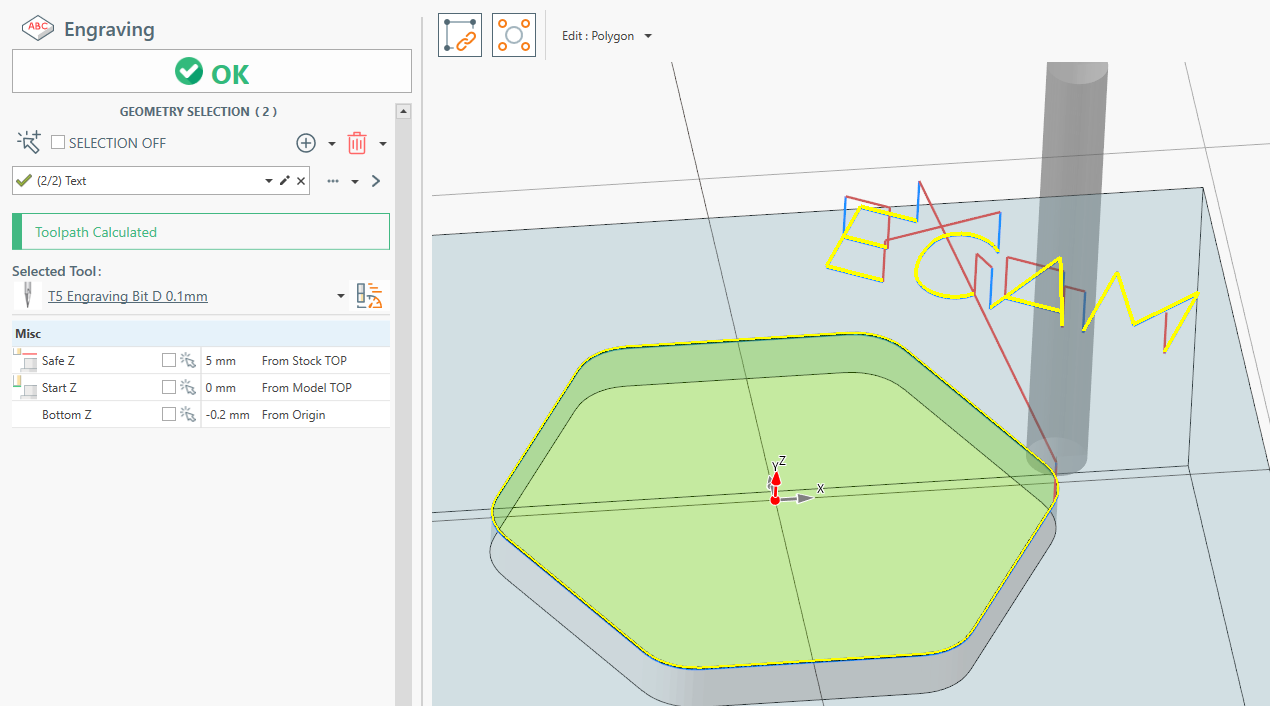Screen dimensions: 1270x706
Task: Toggle the Bottom Z checkbox
Action: tap(169, 415)
